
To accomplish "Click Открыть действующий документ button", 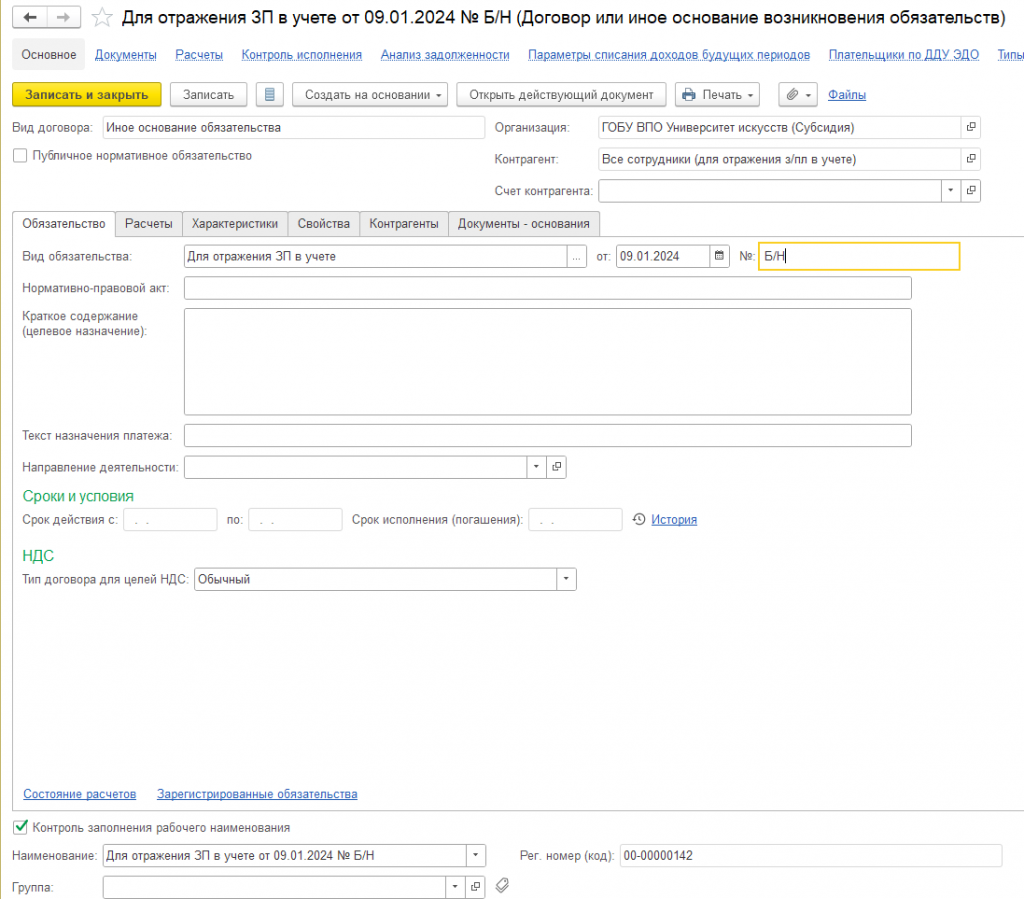I will click(x=561, y=95).
